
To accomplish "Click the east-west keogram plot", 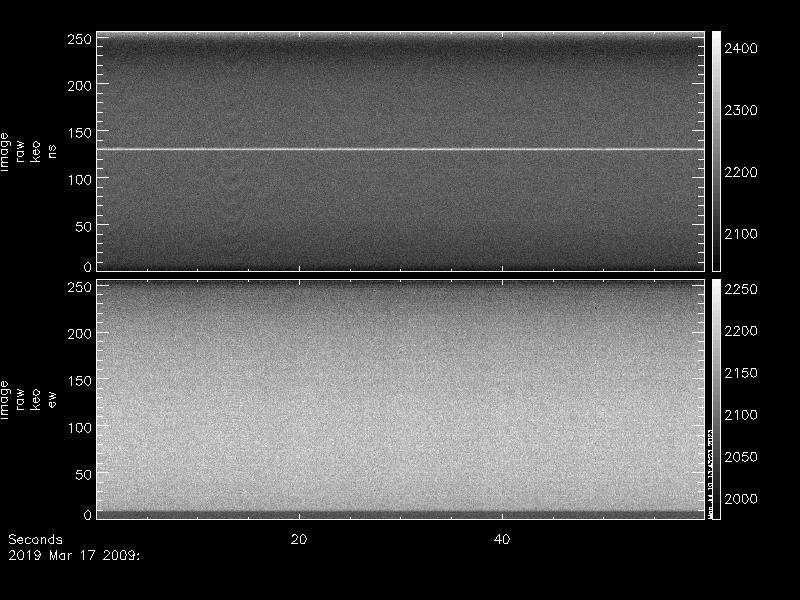I will point(401,399).
